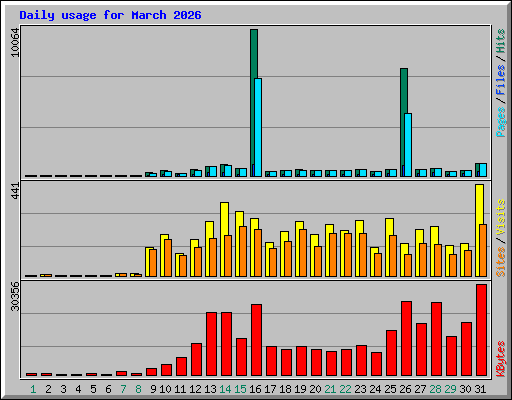Click the orange Sites bar for day 31
Screen dimensions: 512x400
tap(483, 250)
